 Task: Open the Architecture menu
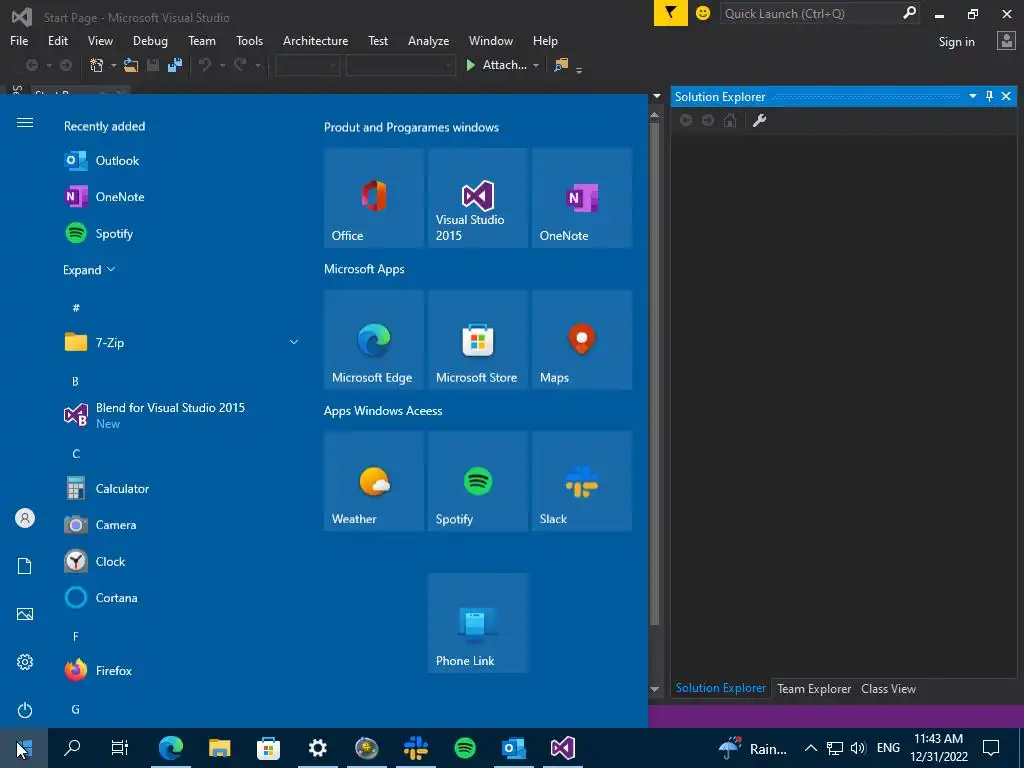(x=315, y=40)
